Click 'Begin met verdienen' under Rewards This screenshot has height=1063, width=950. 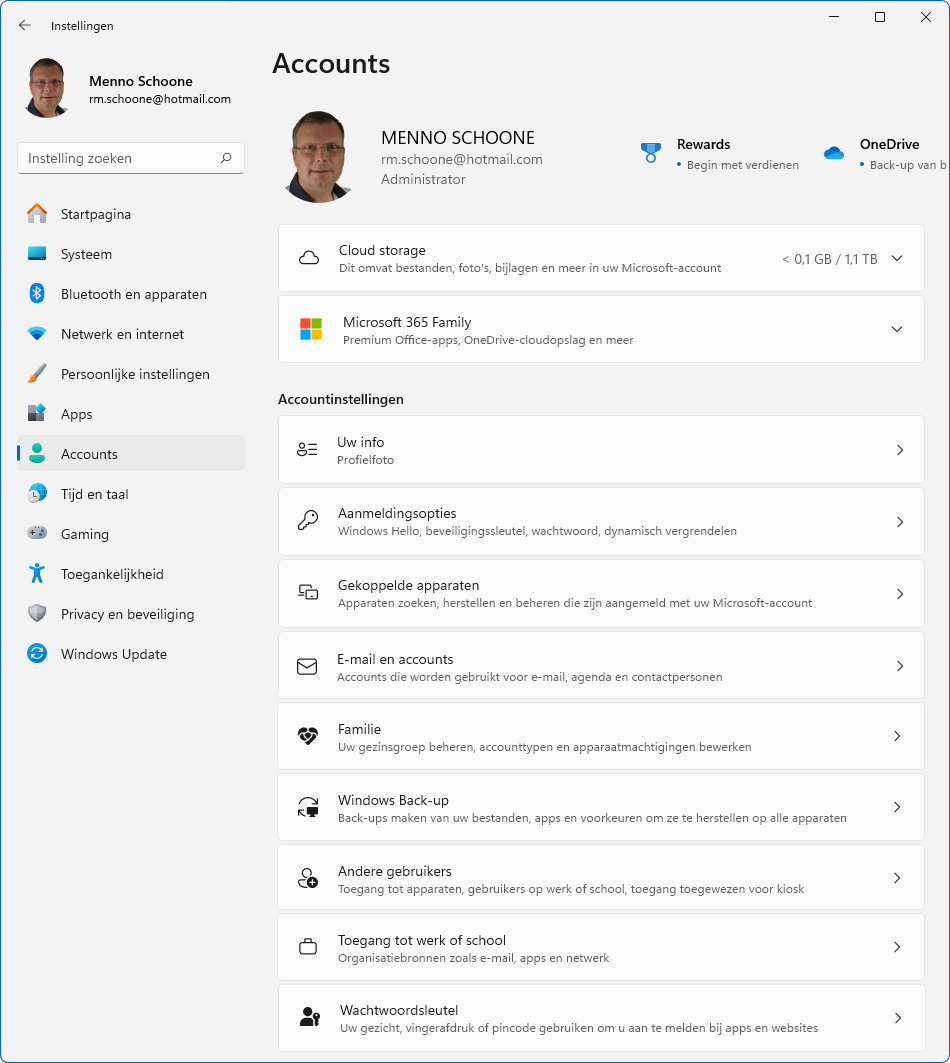(743, 165)
